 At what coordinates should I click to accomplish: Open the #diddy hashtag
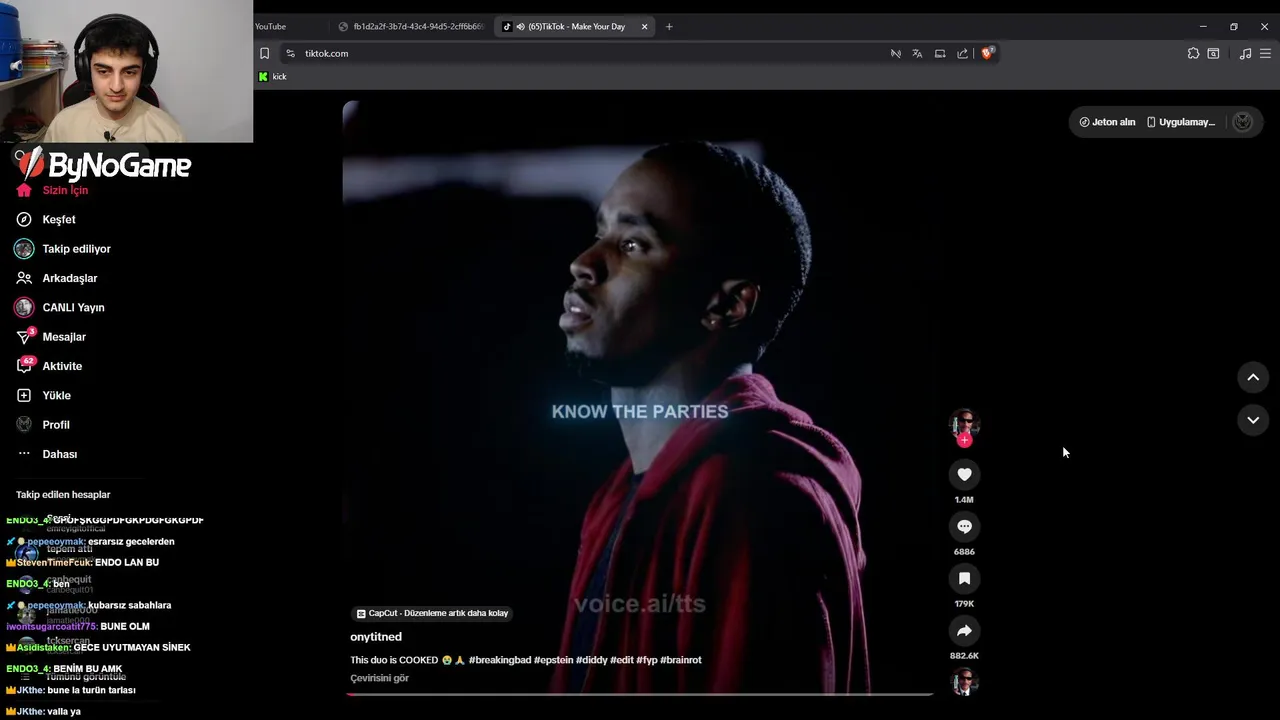tap(590, 660)
